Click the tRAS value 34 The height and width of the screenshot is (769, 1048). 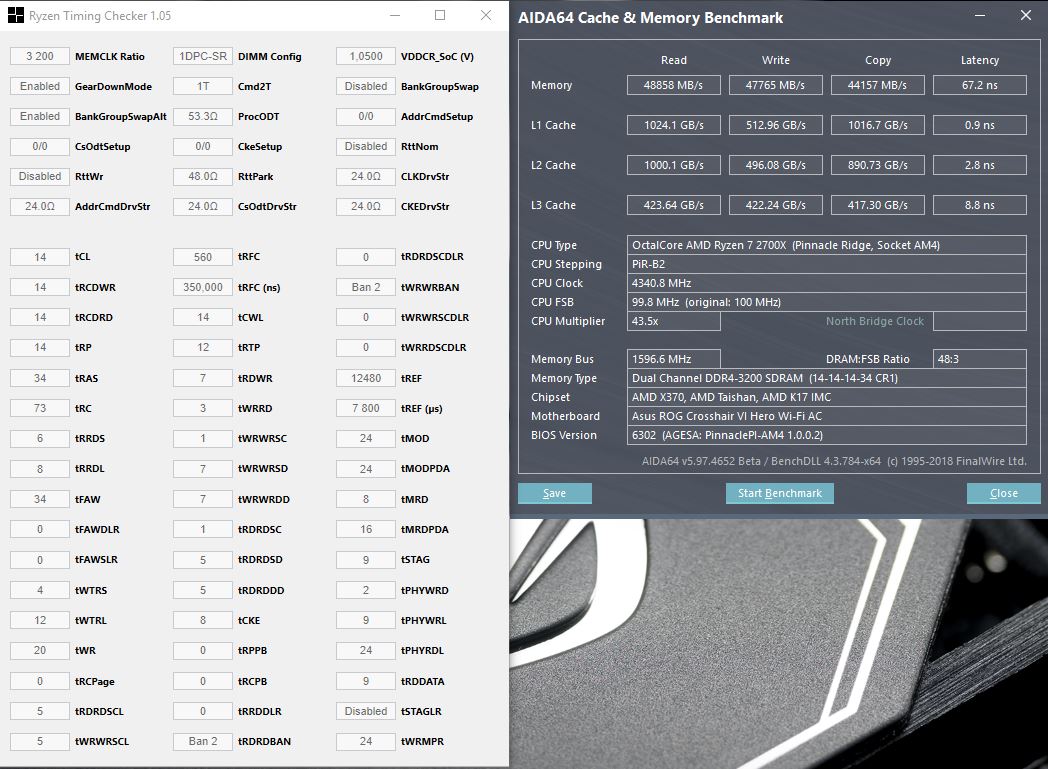click(x=40, y=378)
